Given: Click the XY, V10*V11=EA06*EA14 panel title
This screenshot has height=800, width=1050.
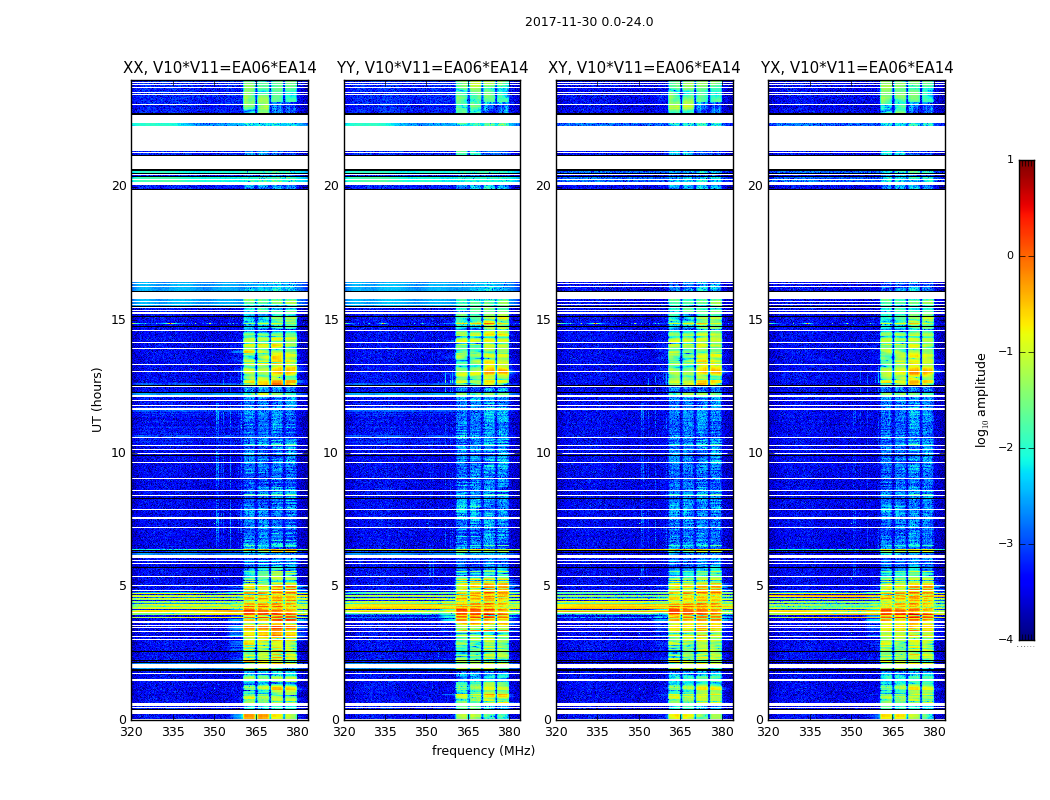Looking at the screenshot, I should point(644,68).
